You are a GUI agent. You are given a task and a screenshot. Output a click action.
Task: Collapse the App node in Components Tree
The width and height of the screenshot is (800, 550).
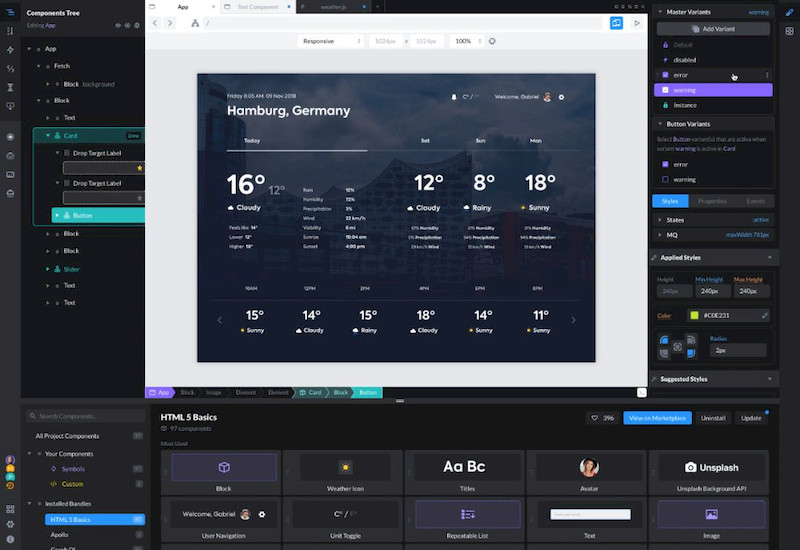click(x=29, y=49)
